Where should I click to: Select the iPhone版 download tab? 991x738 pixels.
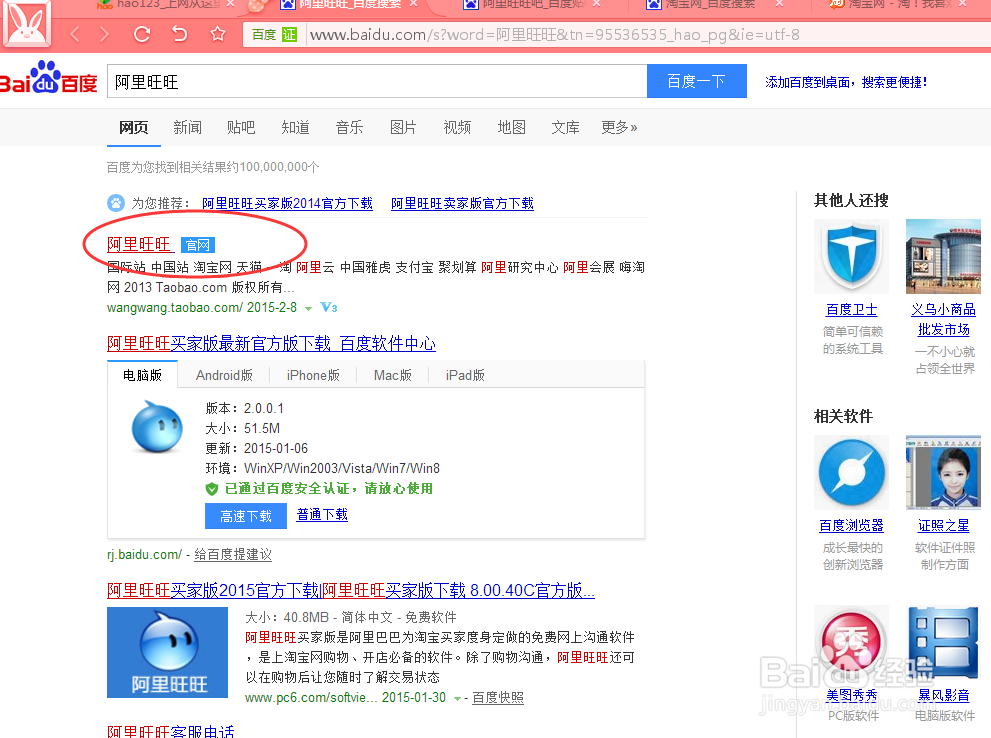point(313,375)
